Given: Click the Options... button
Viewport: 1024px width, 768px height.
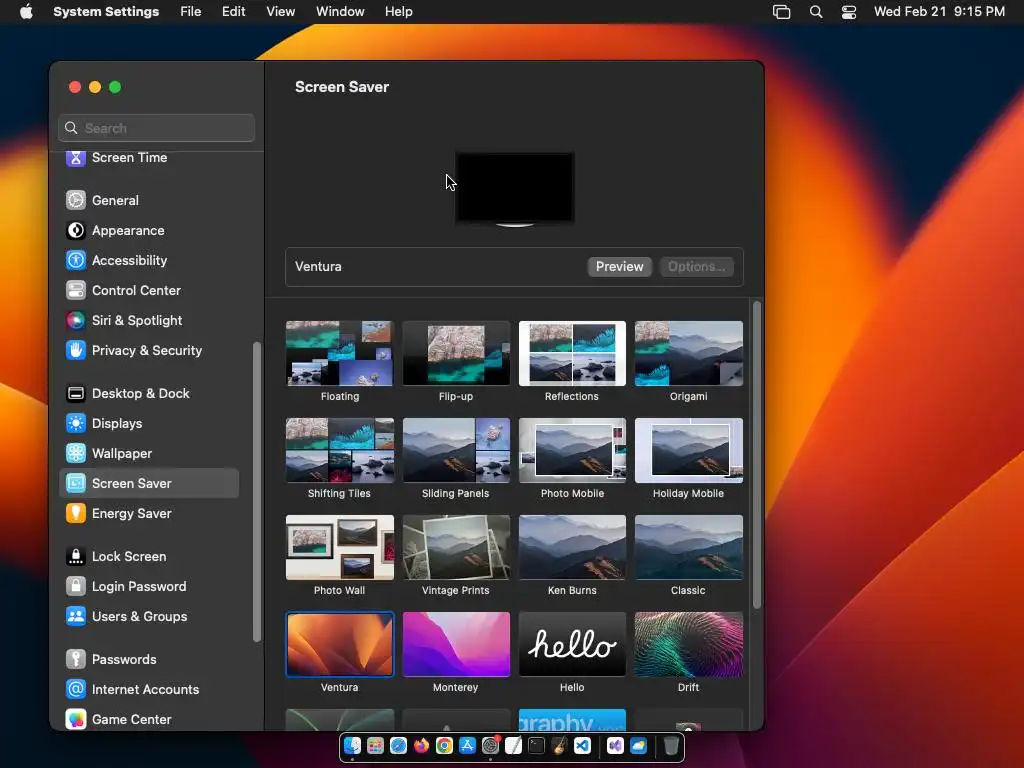Looking at the screenshot, I should tap(696, 266).
